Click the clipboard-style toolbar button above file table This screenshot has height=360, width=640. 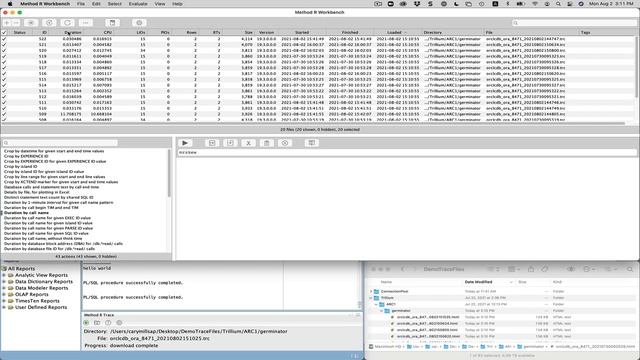pos(112,23)
